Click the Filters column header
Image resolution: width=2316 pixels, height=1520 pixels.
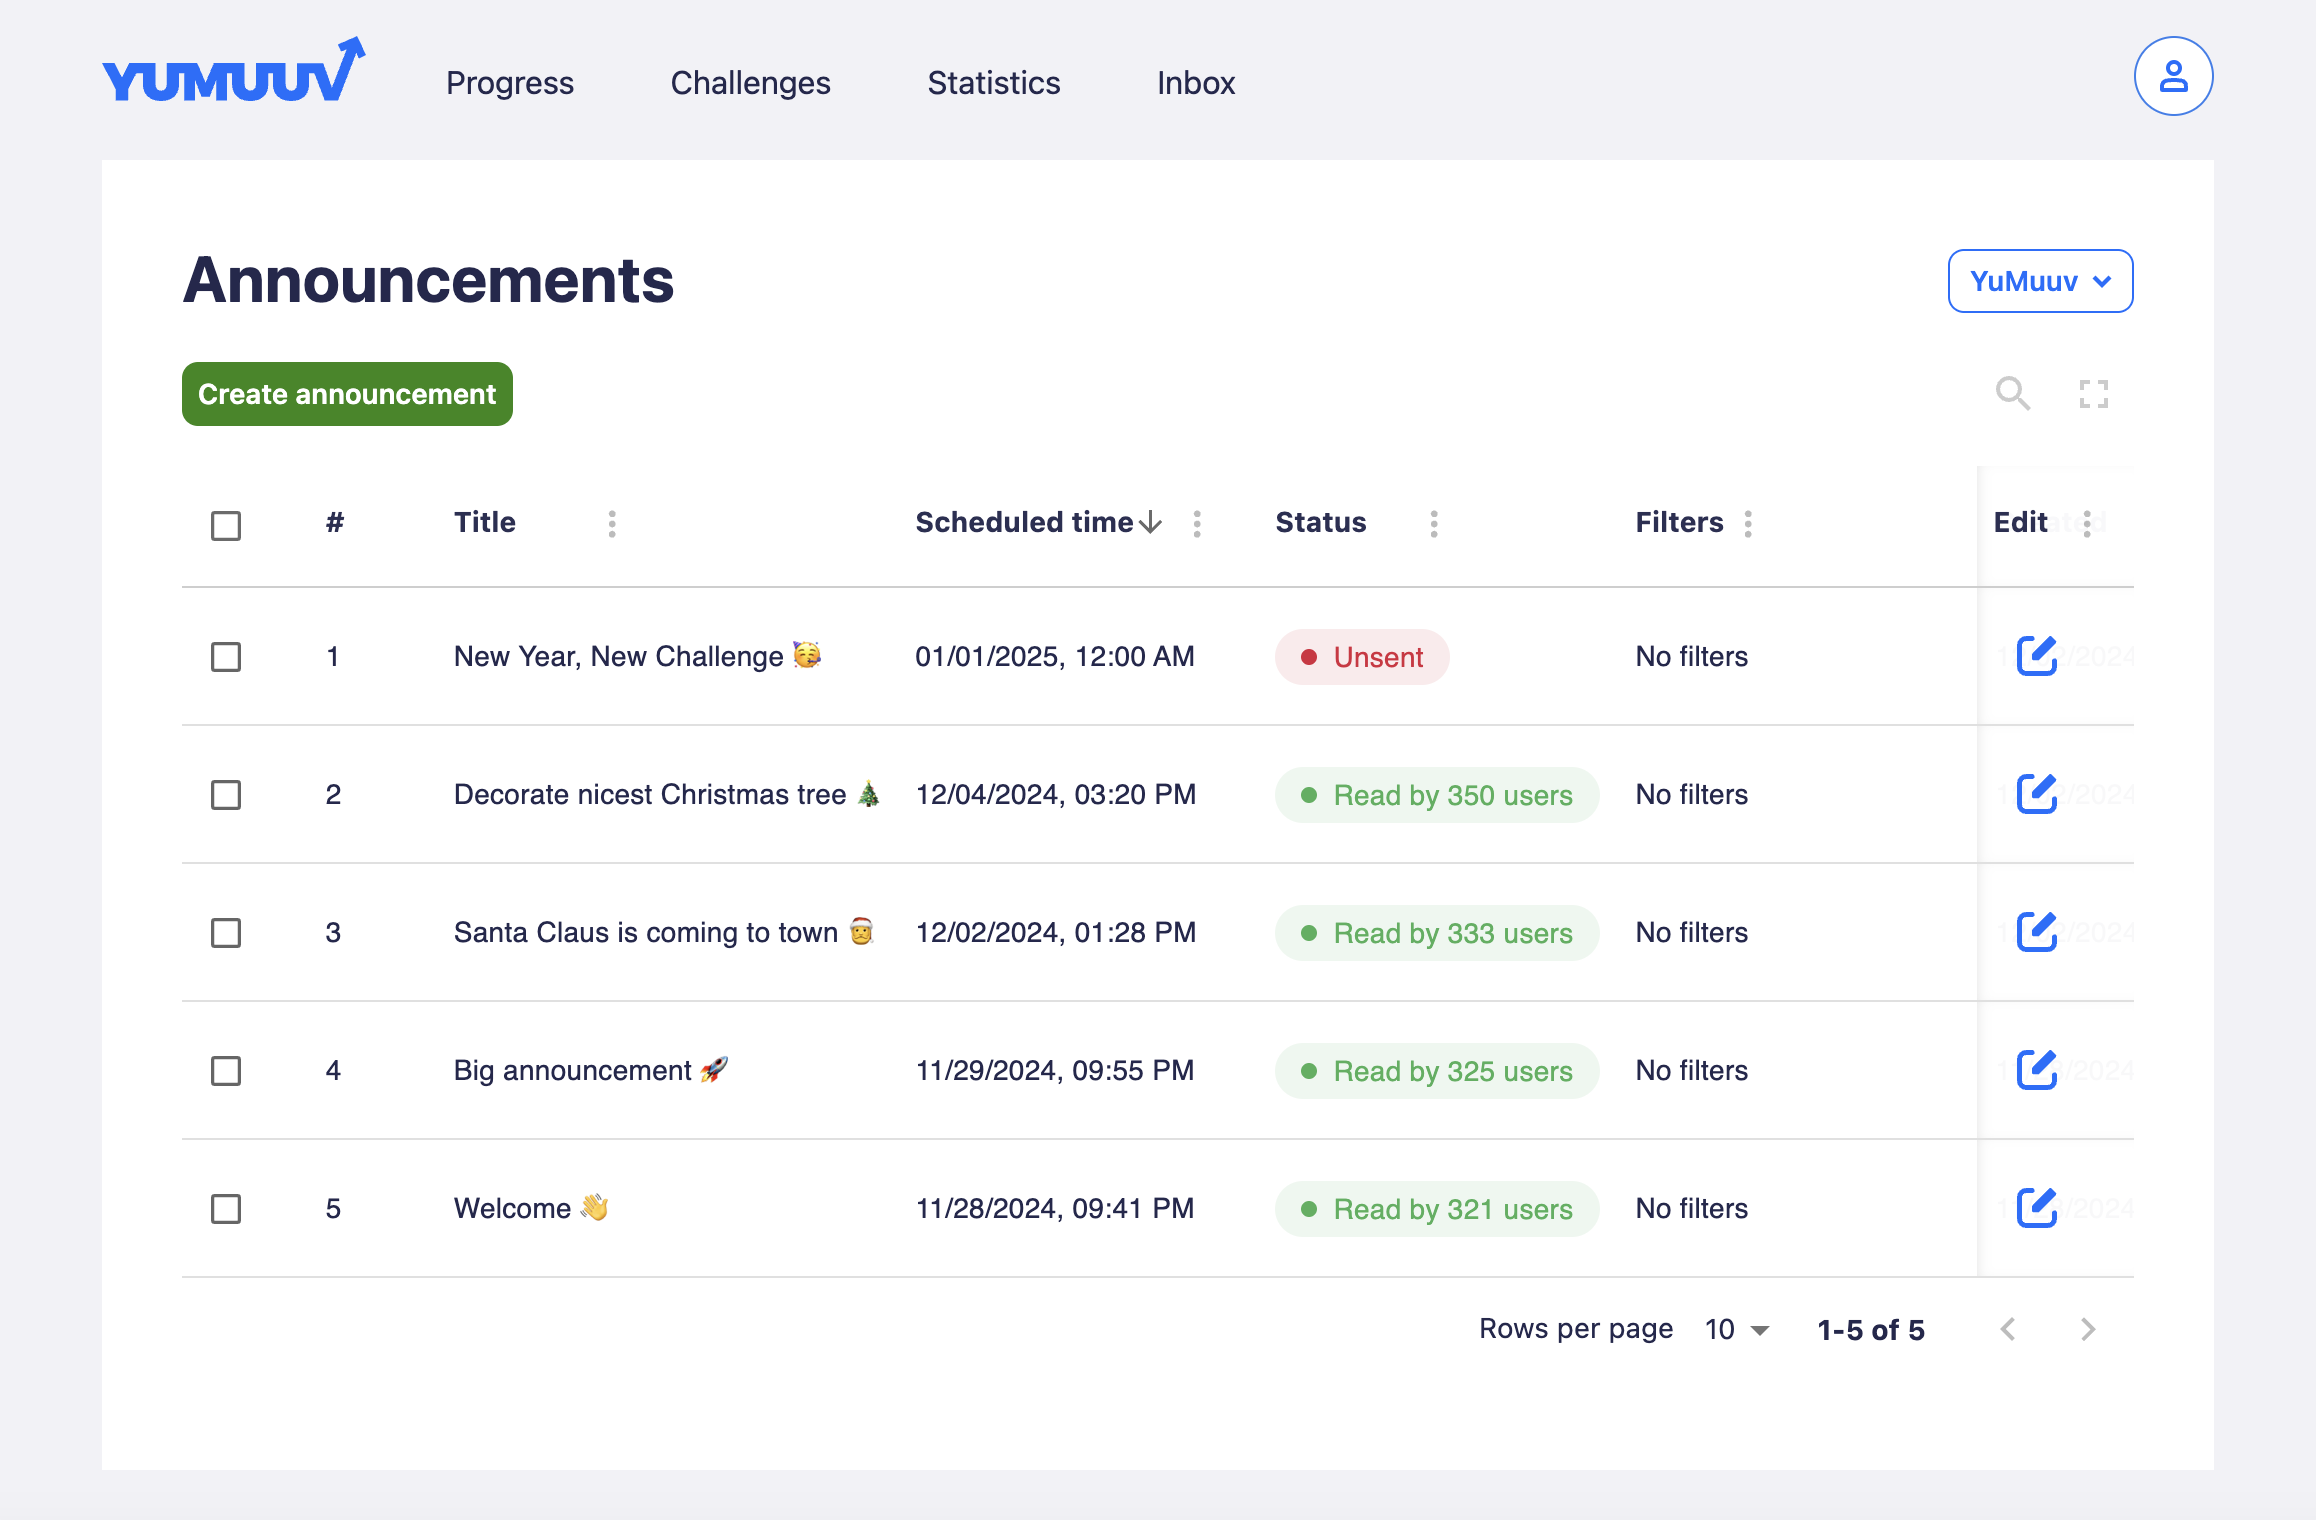pyautogui.click(x=1680, y=522)
